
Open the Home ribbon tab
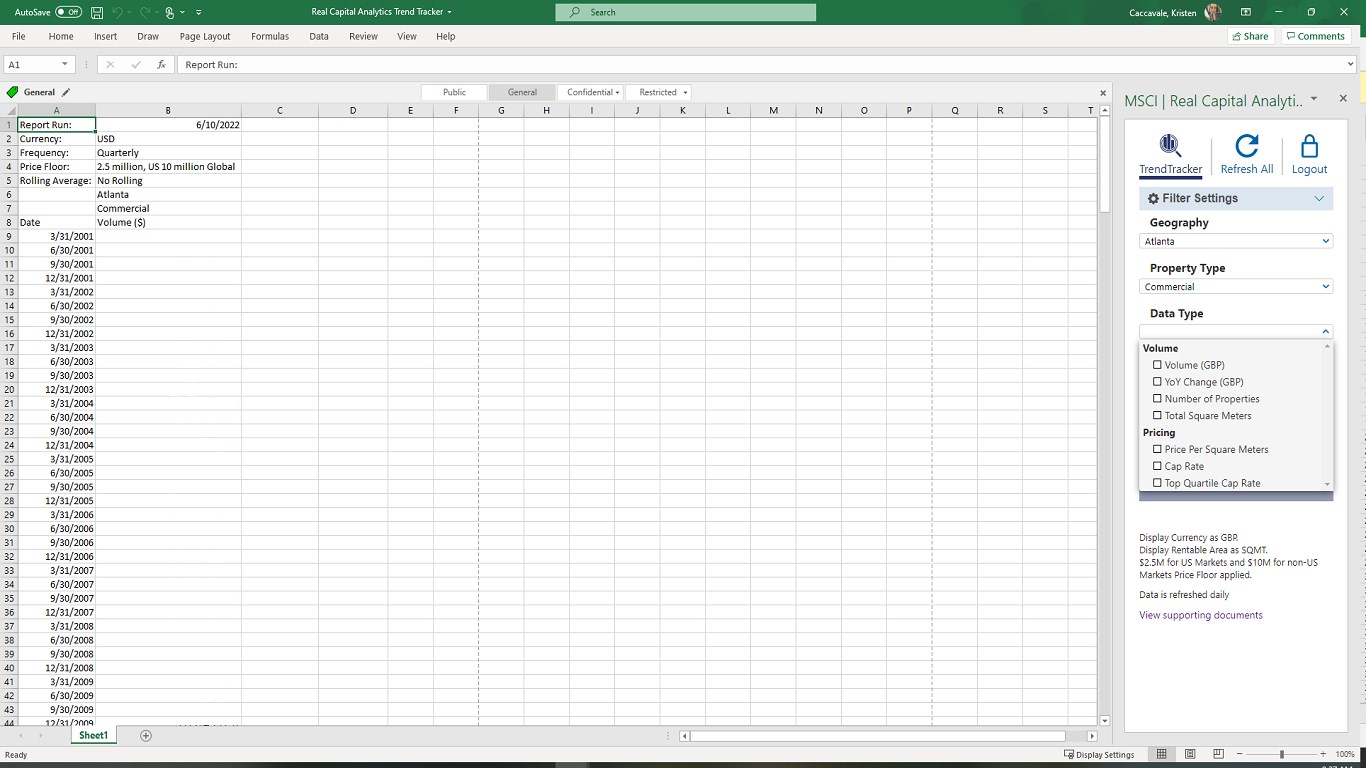(x=61, y=36)
